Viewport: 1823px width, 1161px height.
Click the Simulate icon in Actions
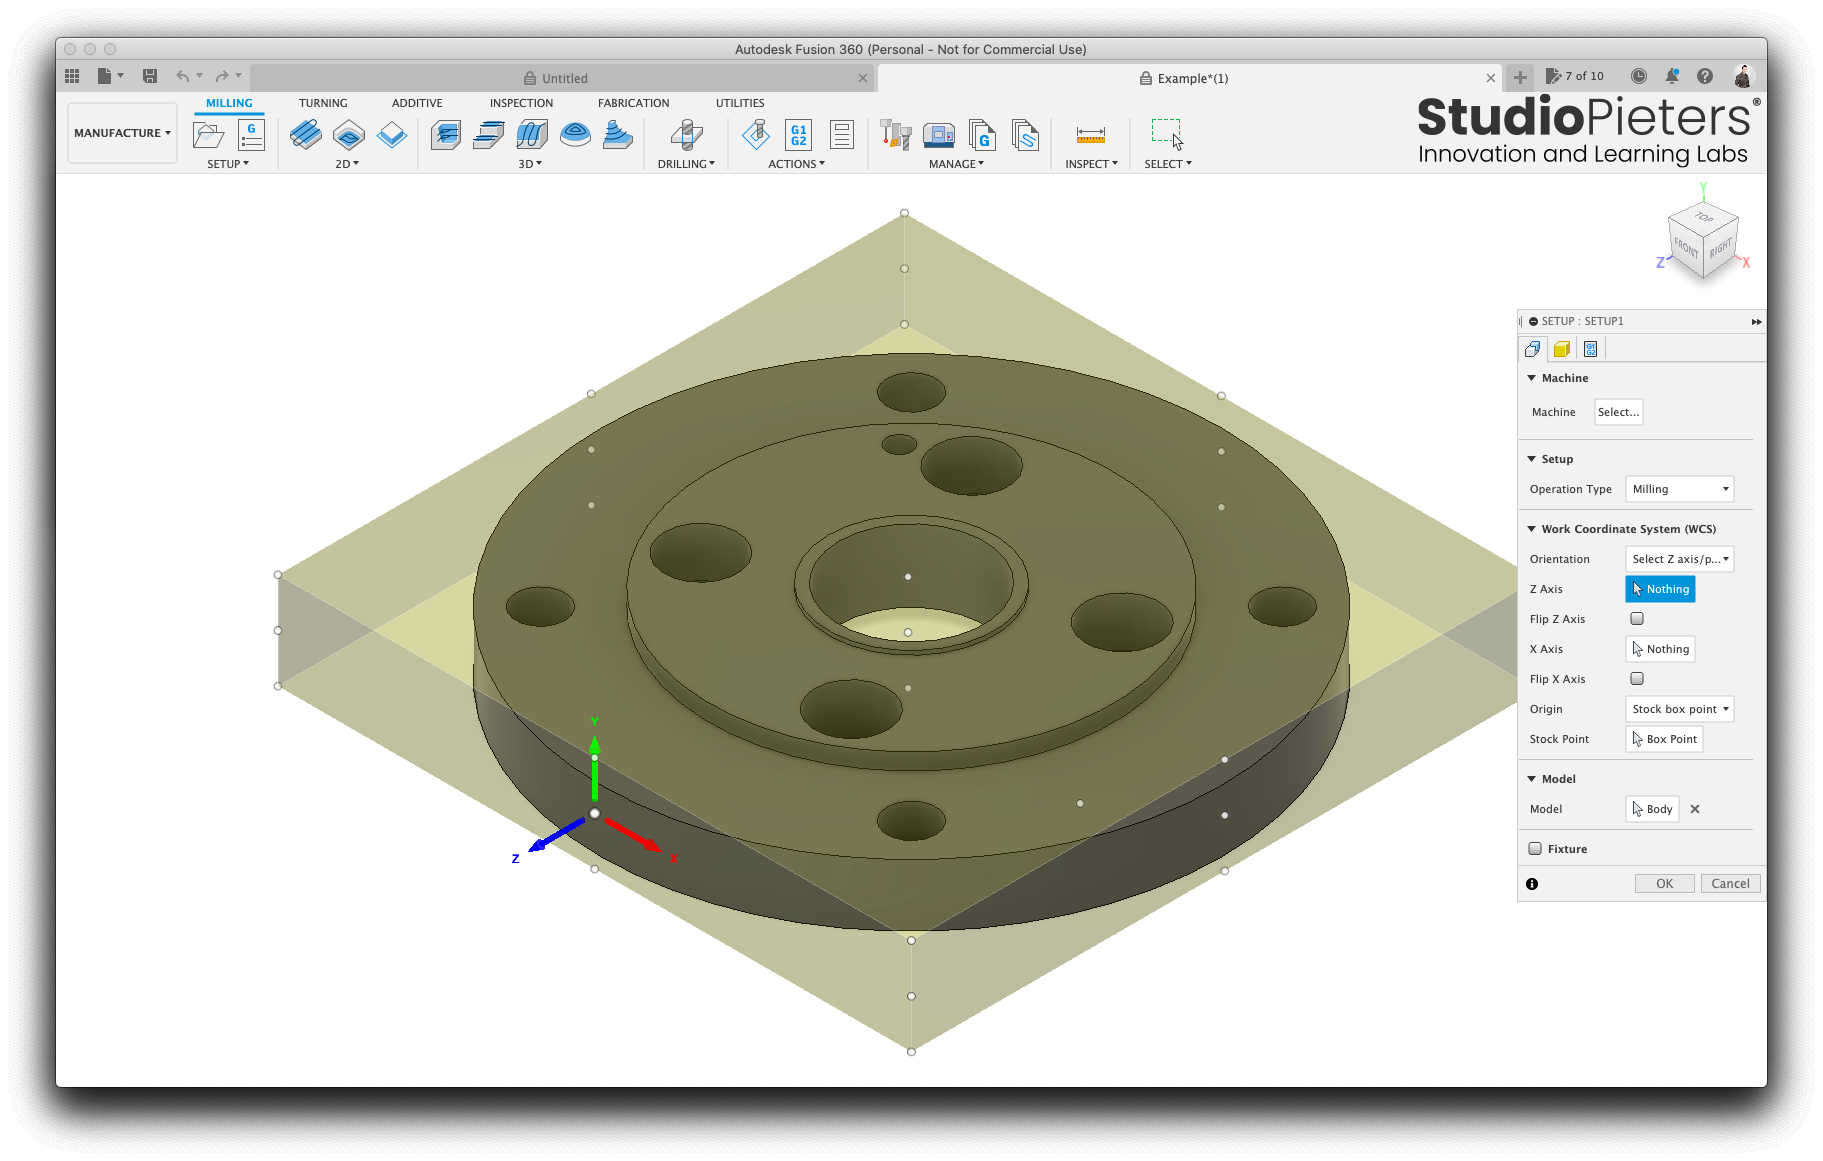pos(756,134)
